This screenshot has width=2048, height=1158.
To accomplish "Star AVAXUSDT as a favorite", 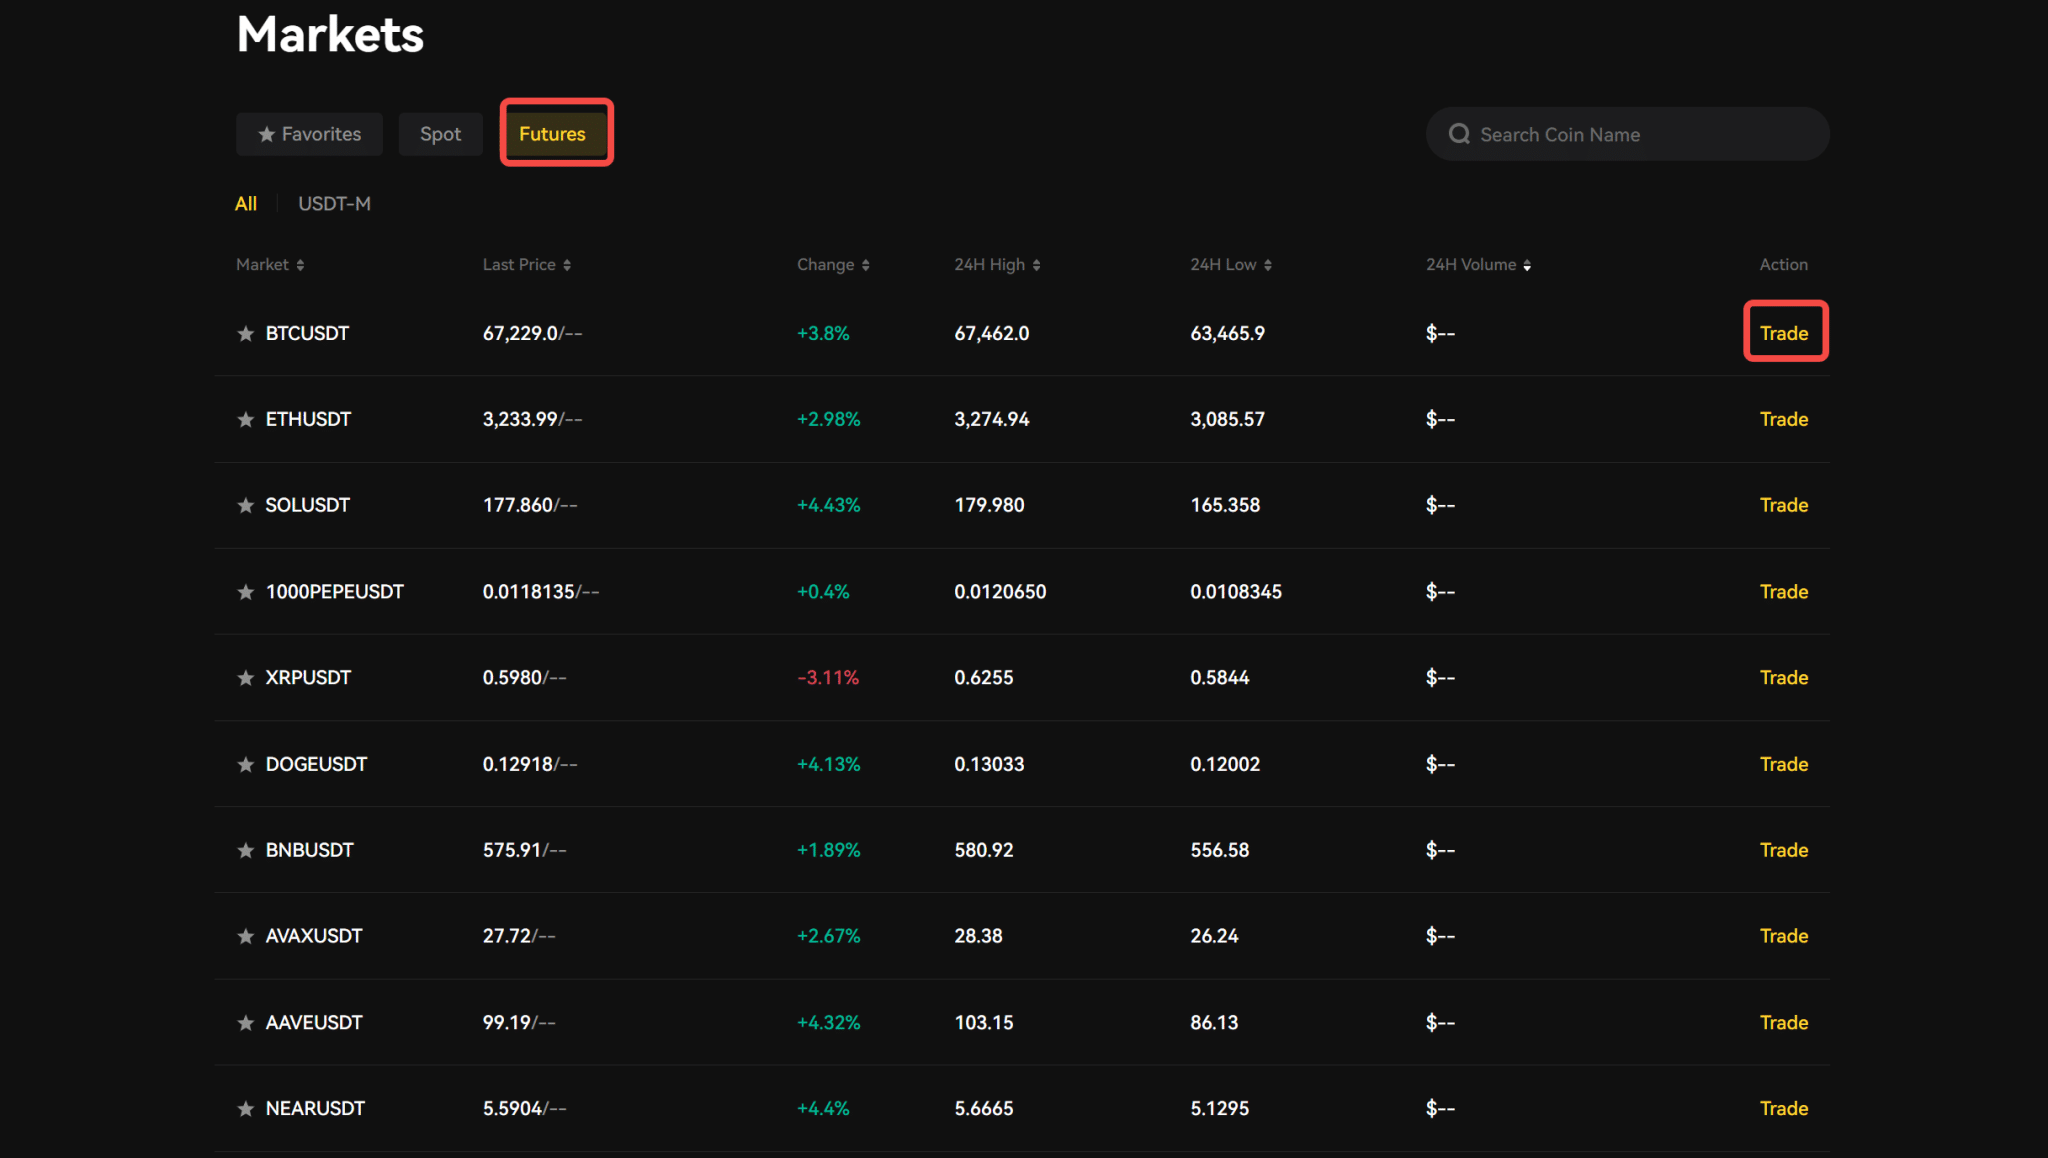I will [245, 935].
